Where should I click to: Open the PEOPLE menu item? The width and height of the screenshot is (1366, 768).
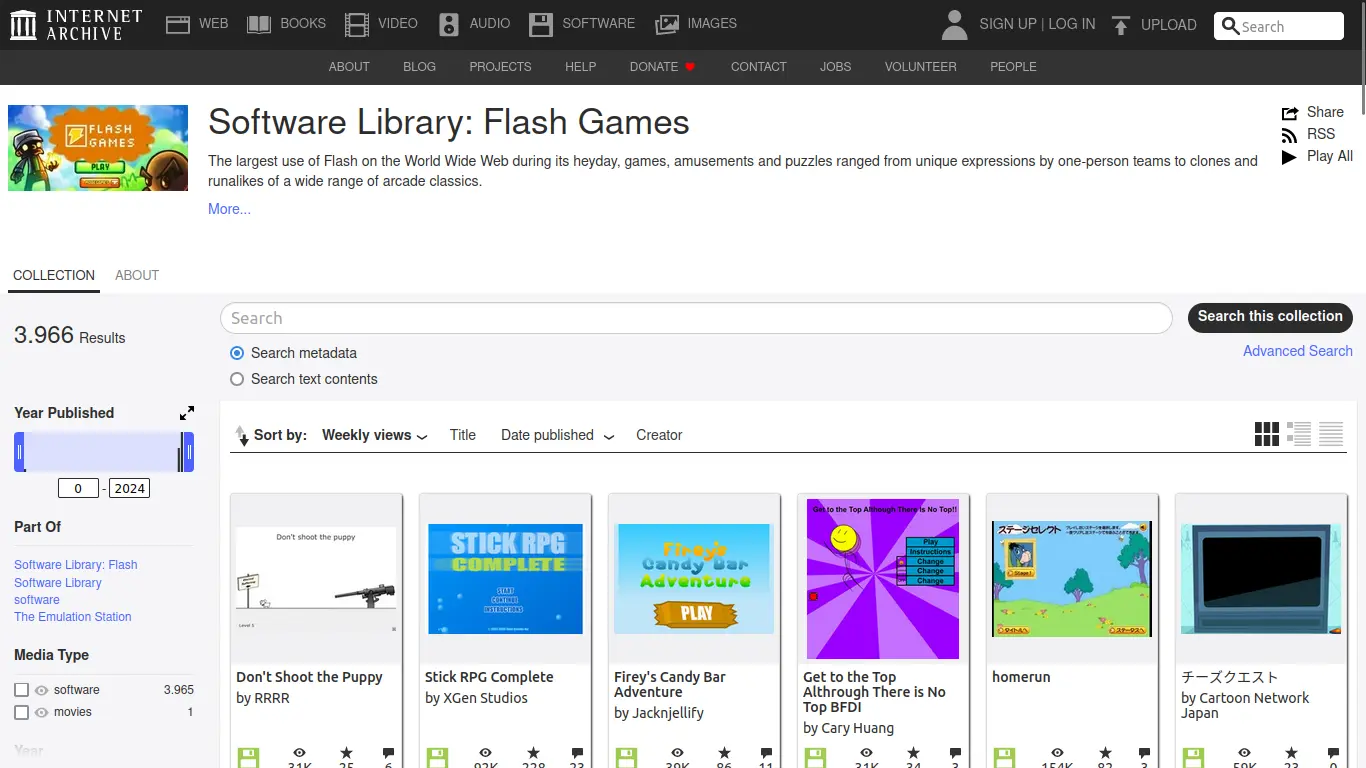(x=1013, y=67)
